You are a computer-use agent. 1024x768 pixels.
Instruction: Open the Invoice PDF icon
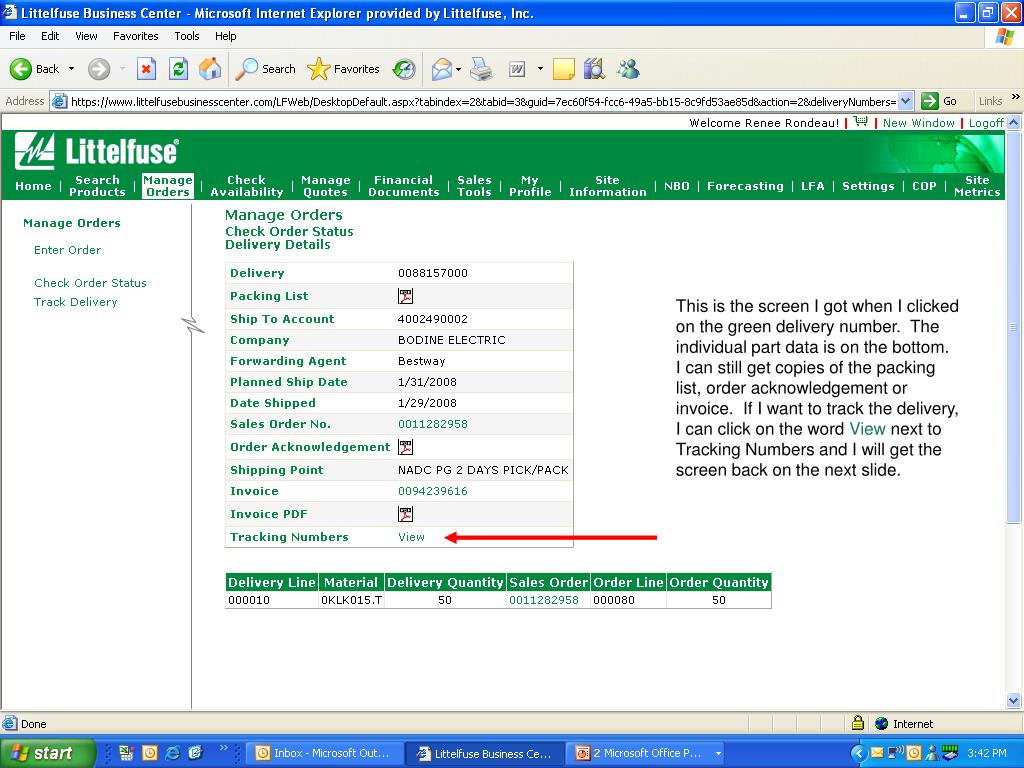click(x=406, y=514)
